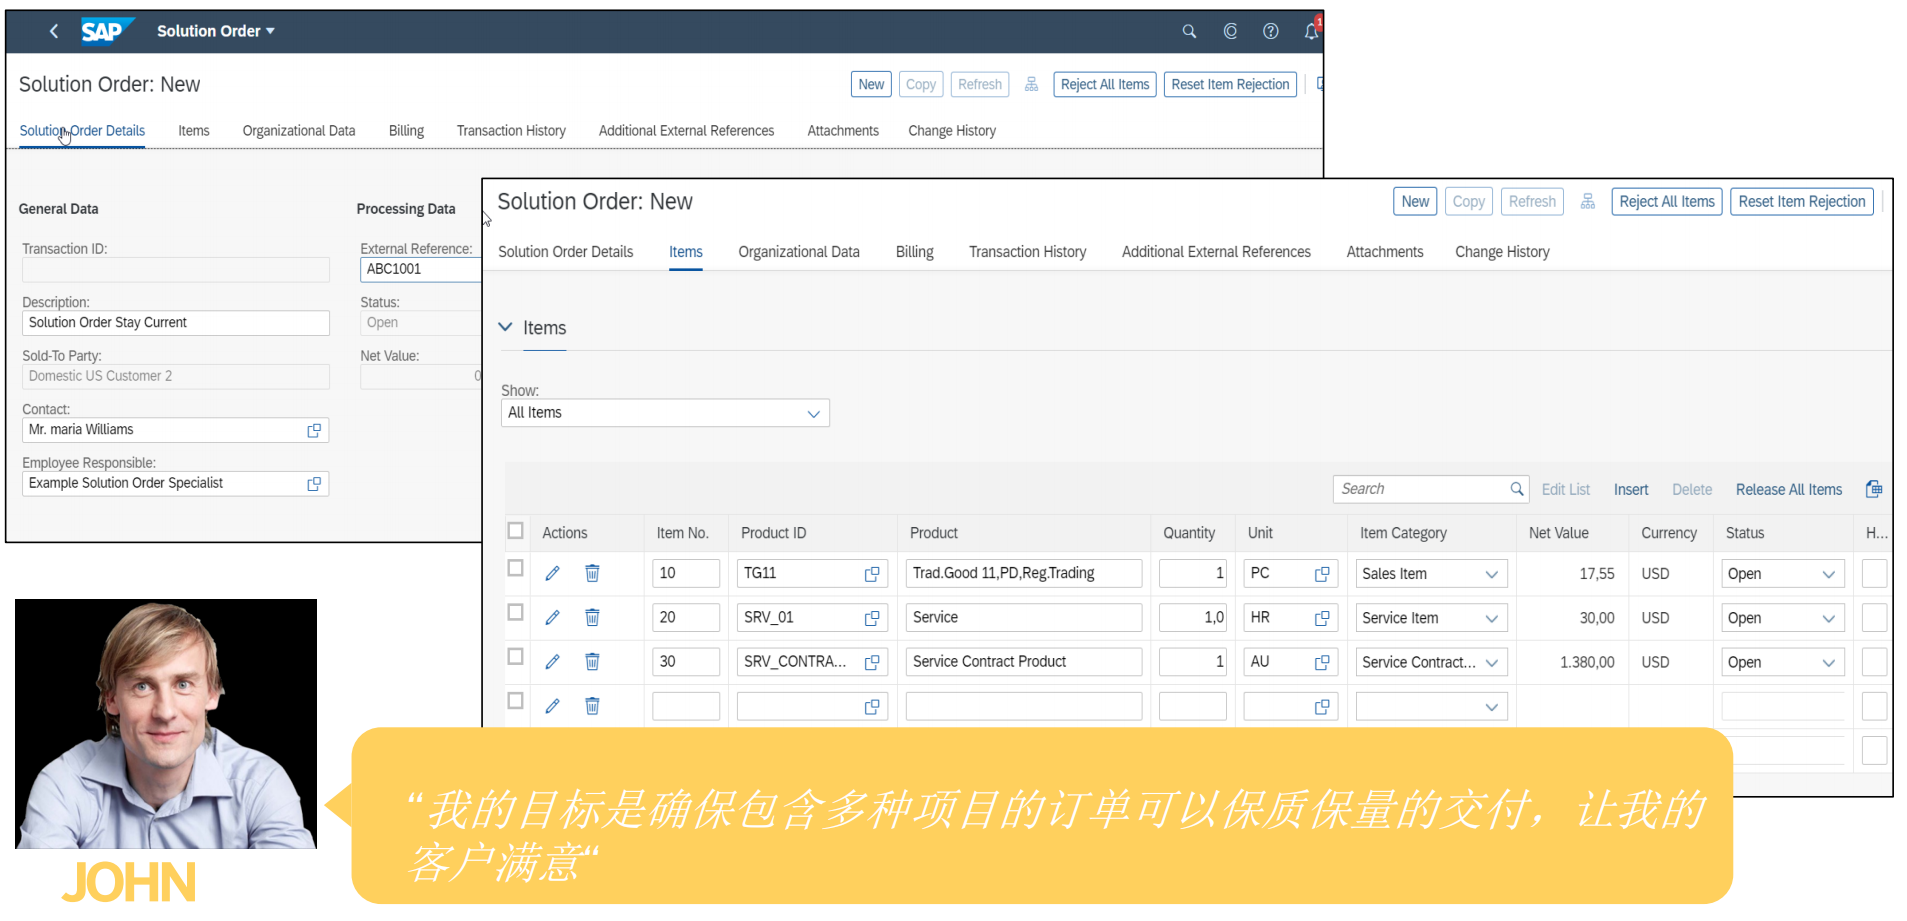Click the Edit List link above the items table
This screenshot has height=921, width=1907.
point(1566,489)
